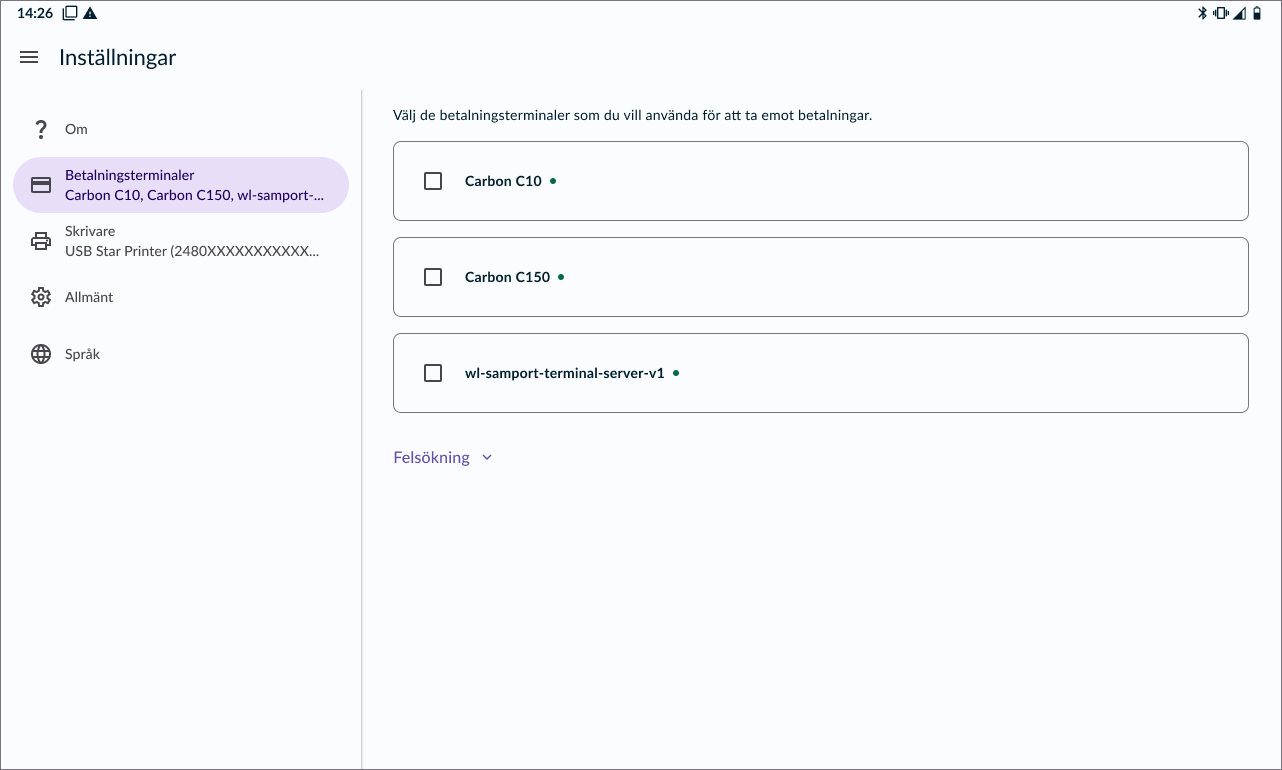1282x770 pixels.
Task: Check the Carbon C10 checkbox
Action: [x=433, y=181]
